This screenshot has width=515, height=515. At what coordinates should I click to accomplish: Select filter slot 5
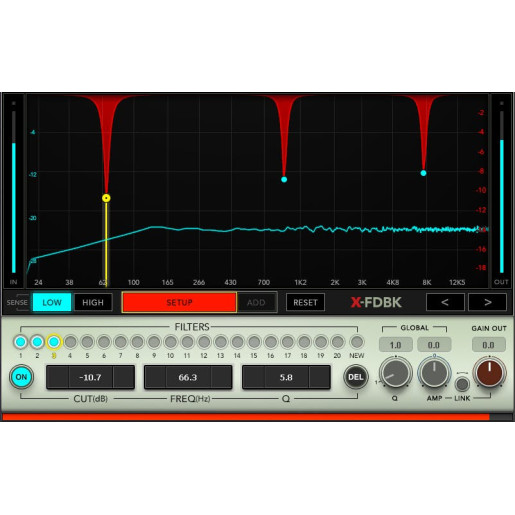click(x=87, y=342)
